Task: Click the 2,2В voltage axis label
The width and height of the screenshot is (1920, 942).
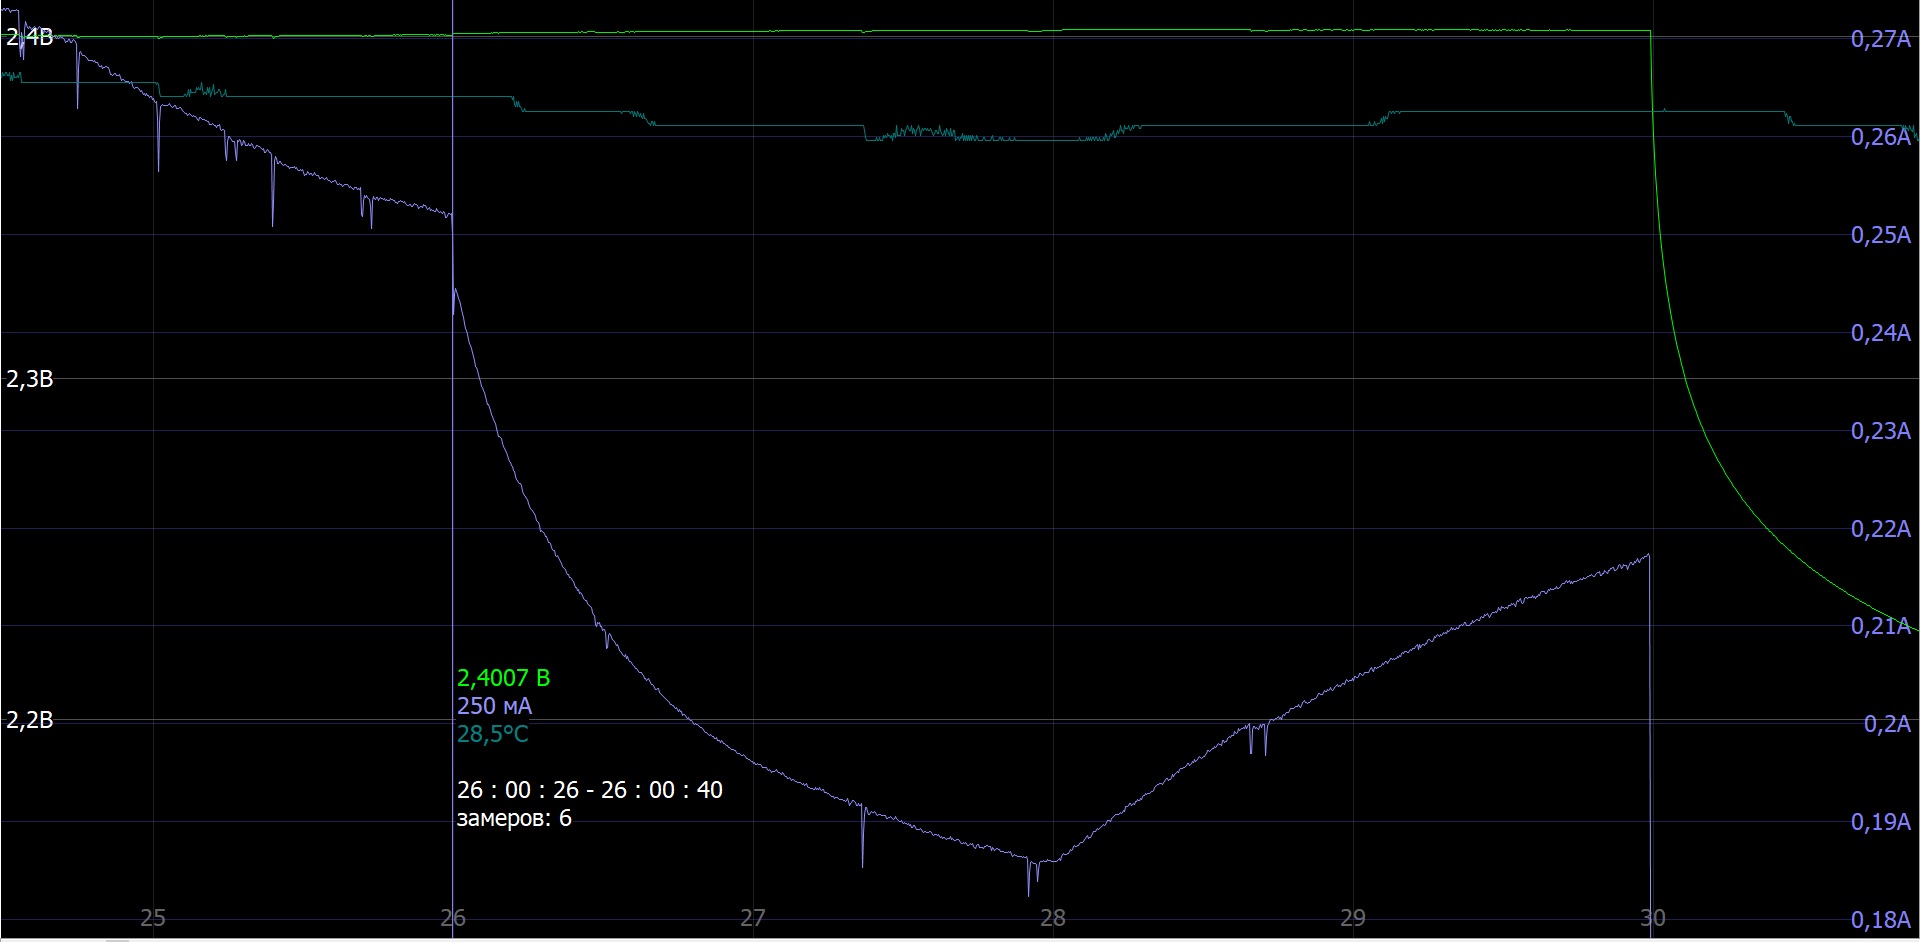Action: click(29, 720)
